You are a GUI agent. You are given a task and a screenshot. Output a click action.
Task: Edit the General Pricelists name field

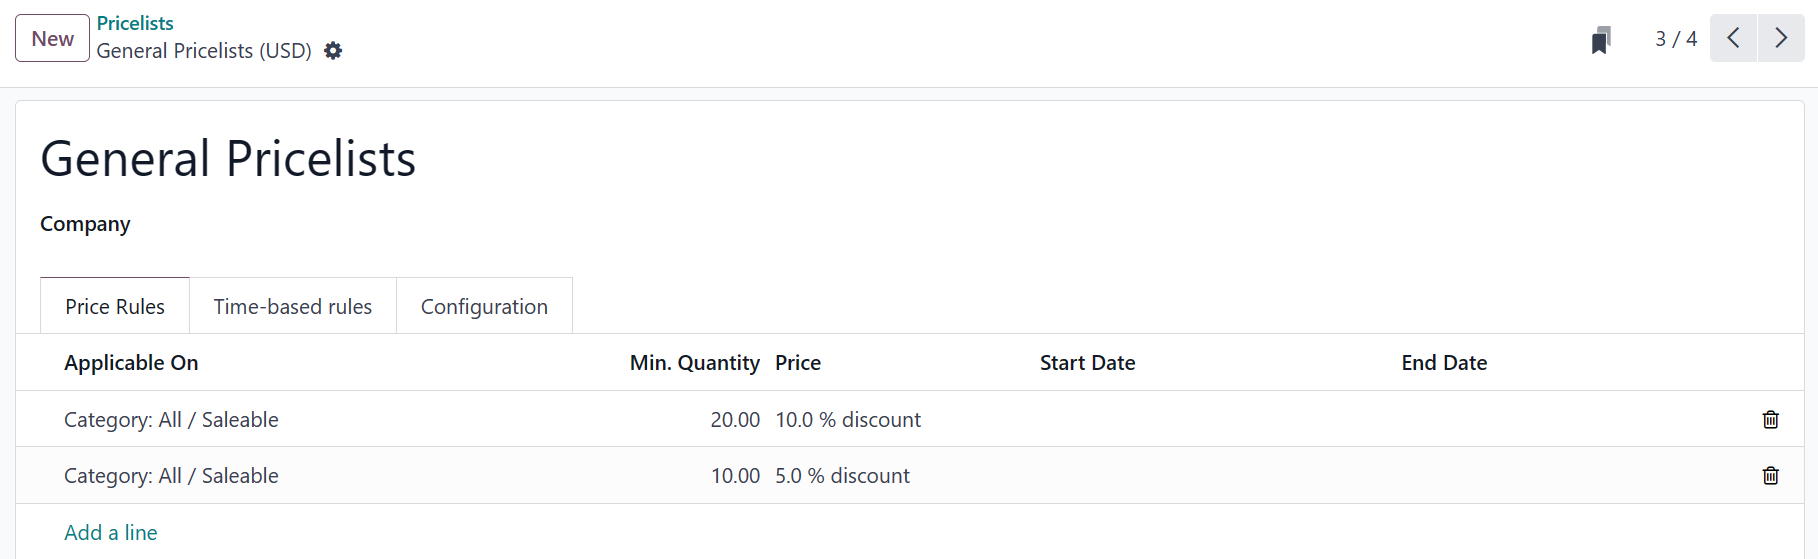pyautogui.click(x=228, y=159)
